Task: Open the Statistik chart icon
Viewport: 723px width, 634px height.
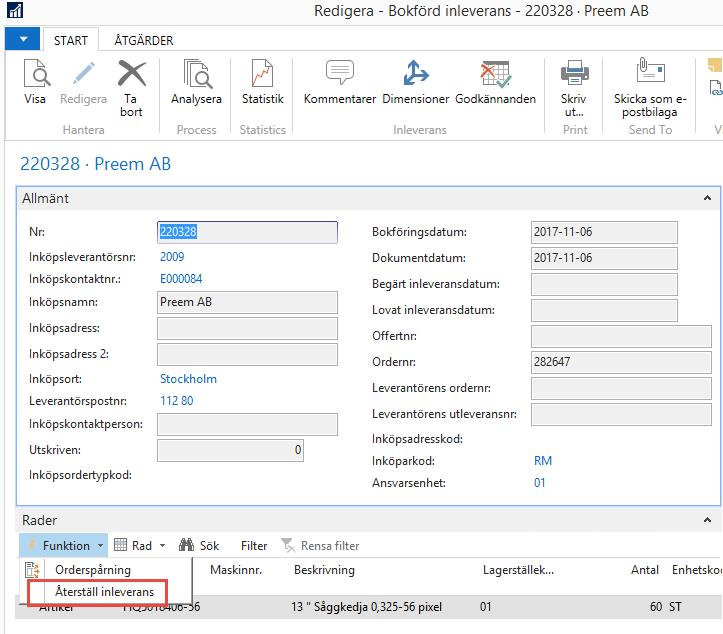Action: 262,73
